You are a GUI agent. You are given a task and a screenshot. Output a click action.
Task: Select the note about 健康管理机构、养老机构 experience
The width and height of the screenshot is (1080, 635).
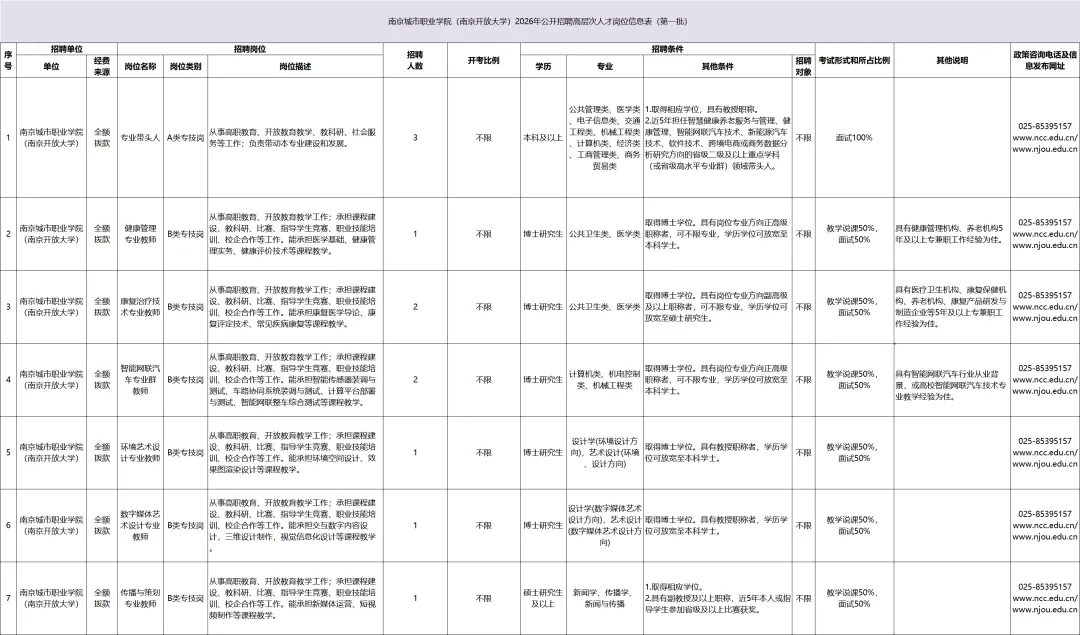click(952, 234)
